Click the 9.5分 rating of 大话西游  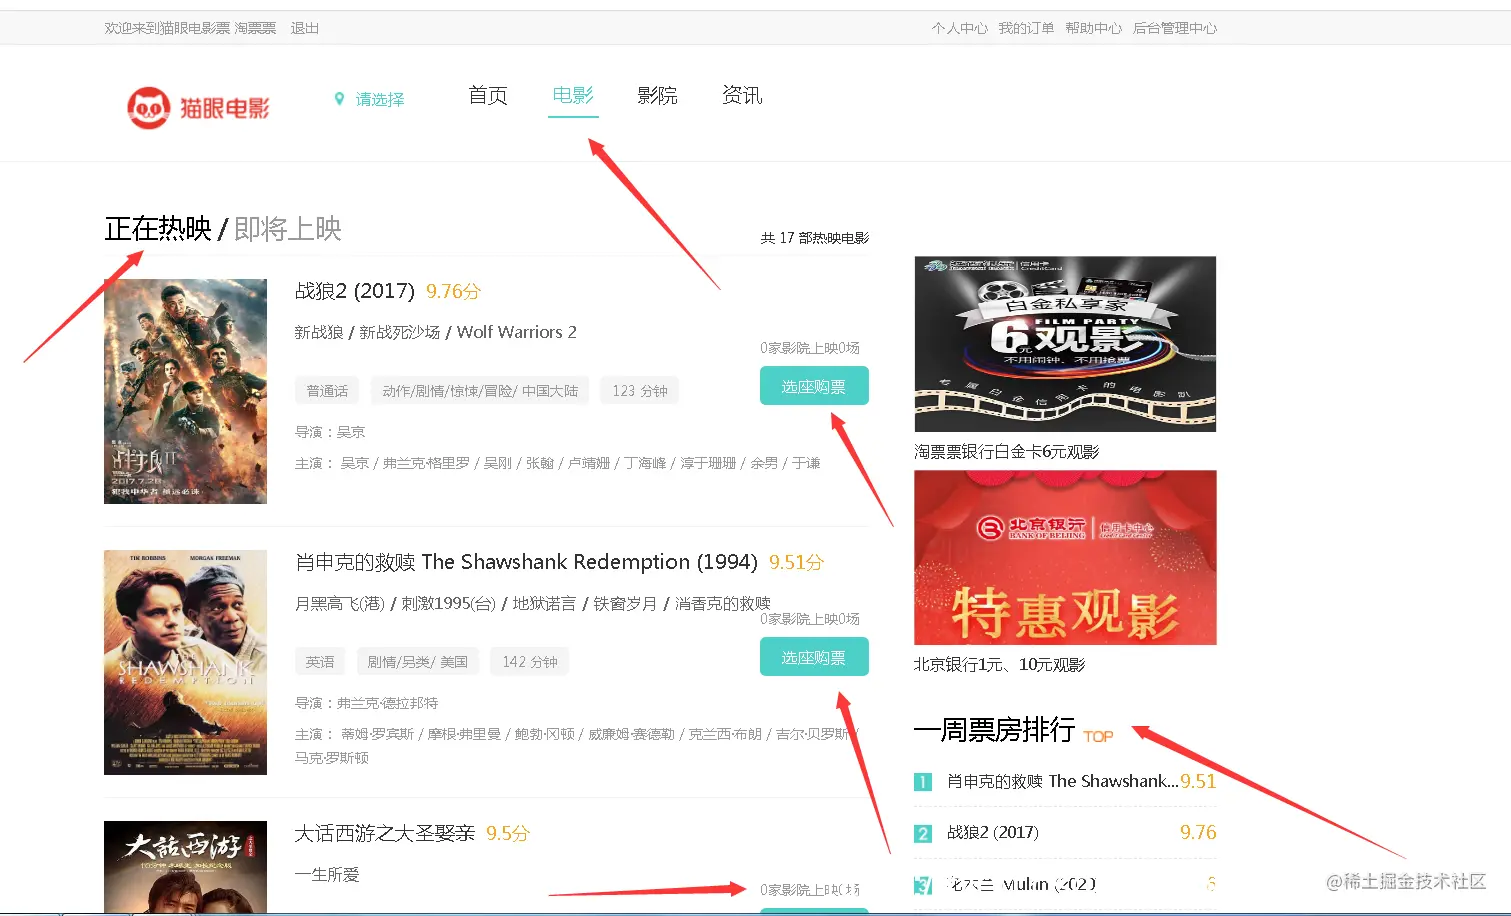[508, 833]
